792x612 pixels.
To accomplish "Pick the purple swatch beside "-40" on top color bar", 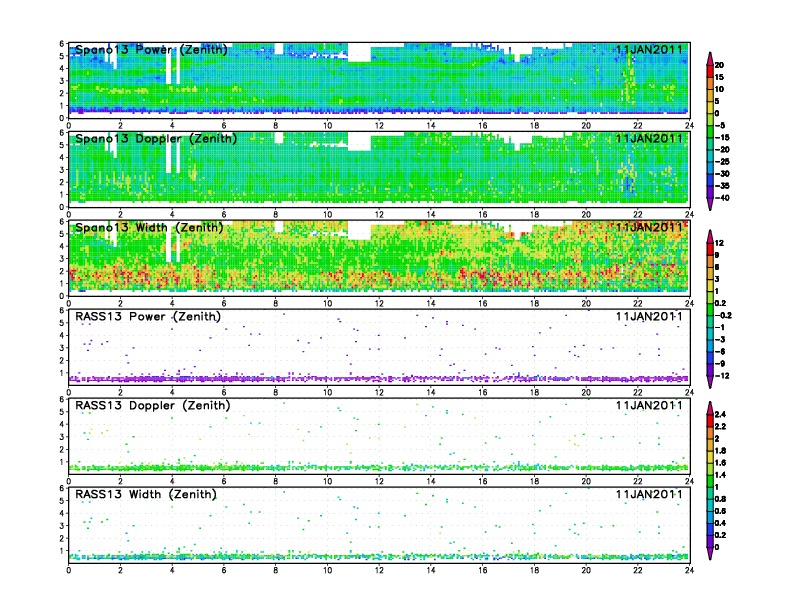I will (710, 192).
